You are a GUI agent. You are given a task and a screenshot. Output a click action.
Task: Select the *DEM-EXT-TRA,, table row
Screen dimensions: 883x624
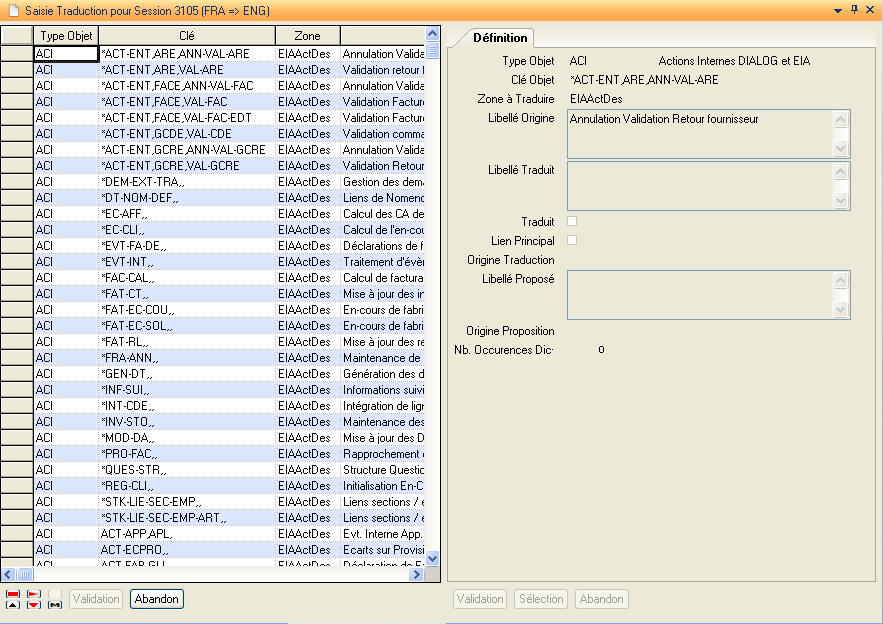click(186, 182)
